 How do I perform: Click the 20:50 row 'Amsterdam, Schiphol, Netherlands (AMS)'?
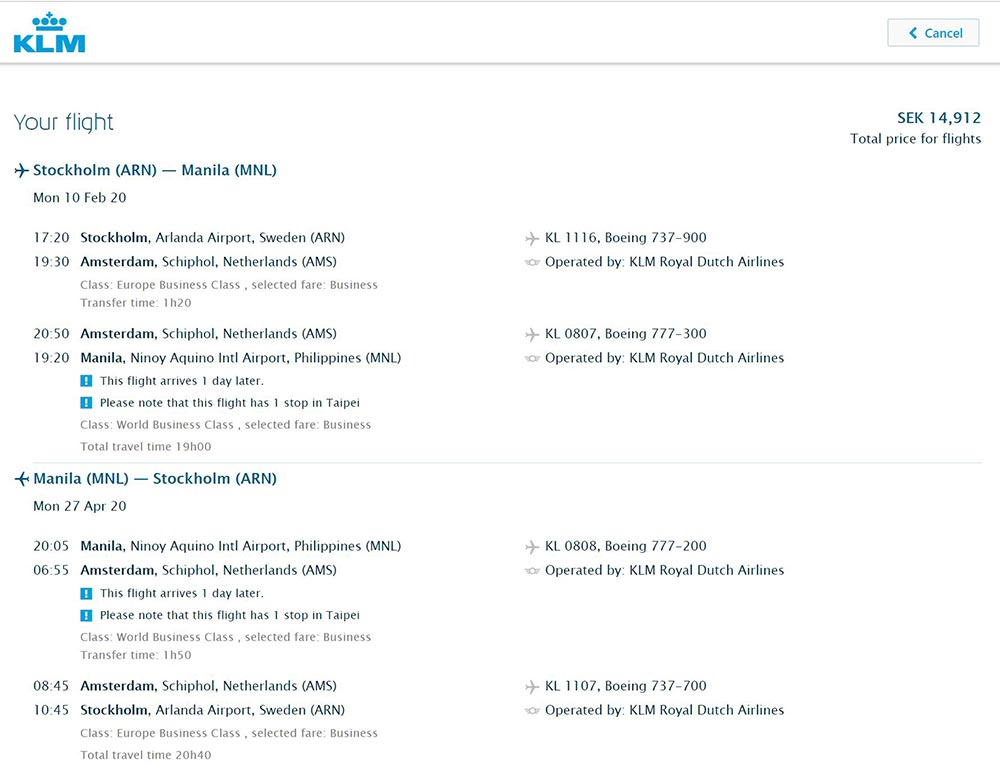pyautogui.click(x=209, y=334)
